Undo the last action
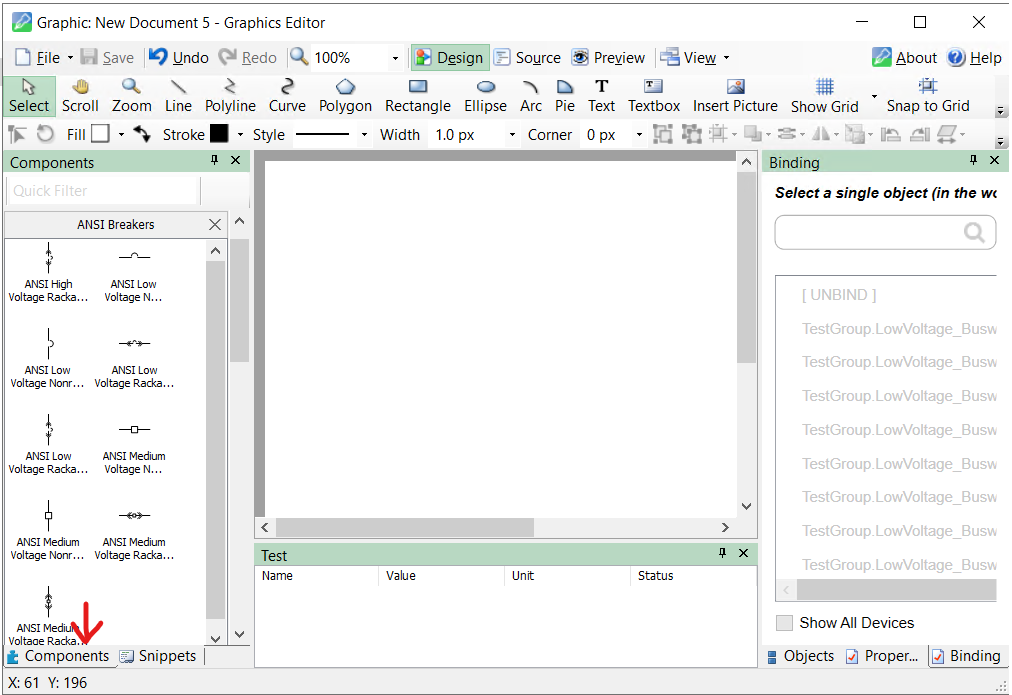Screen dimensions: 1012x695 point(179,57)
